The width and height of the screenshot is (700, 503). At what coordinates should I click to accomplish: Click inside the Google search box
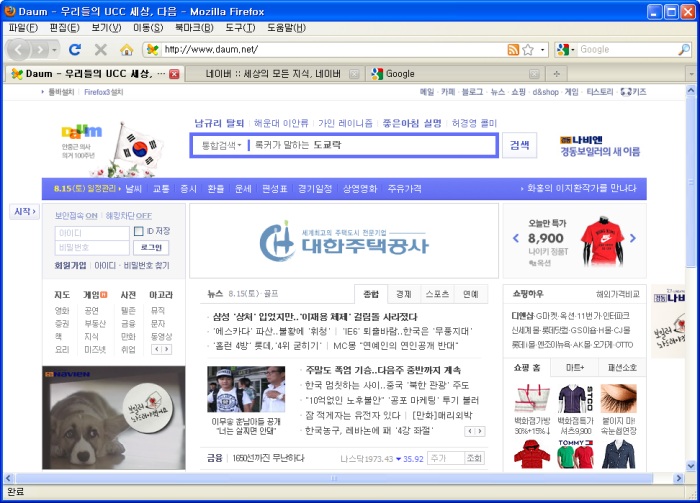627,50
